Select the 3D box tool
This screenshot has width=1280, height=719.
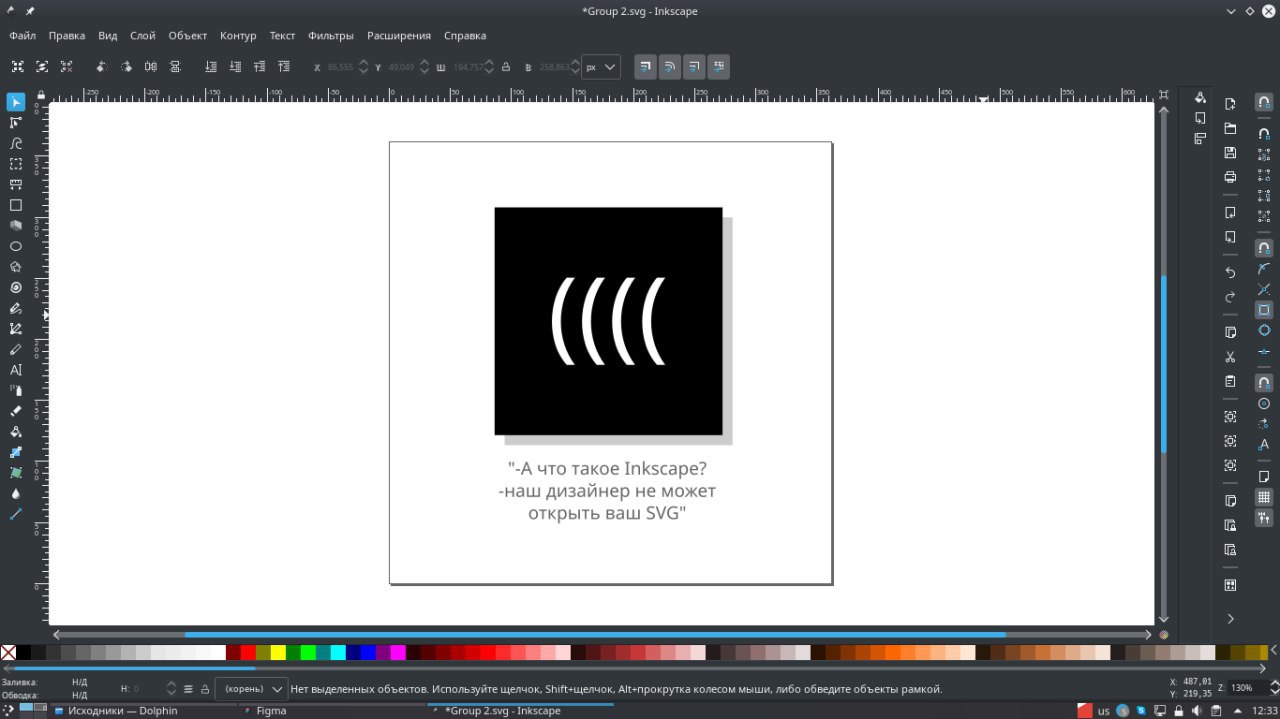coord(16,225)
